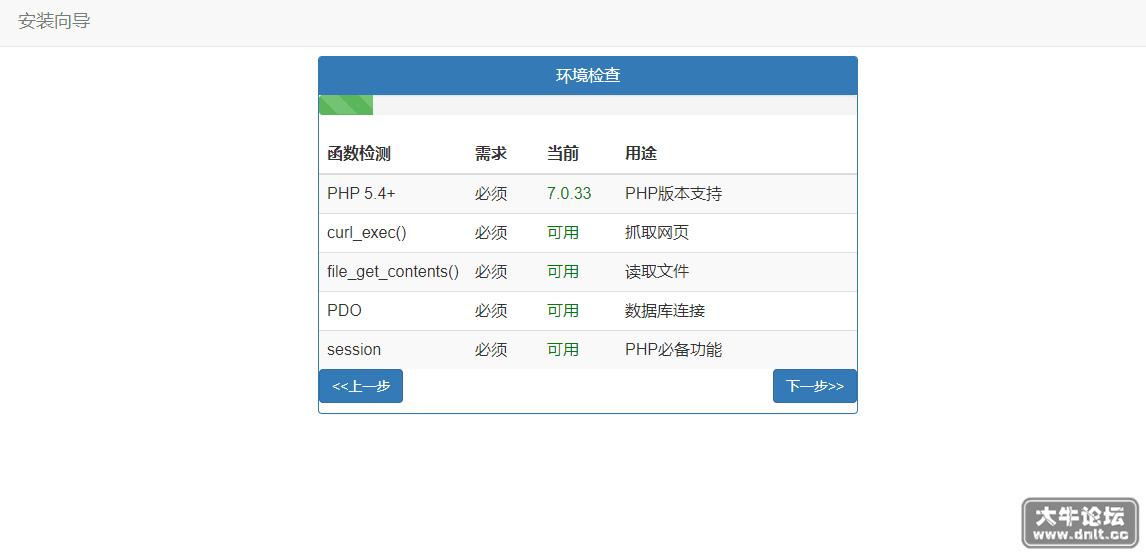Viewport: 1146px width, 555px height.
Task: Click the 读取文件 description
Action: (657, 272)
